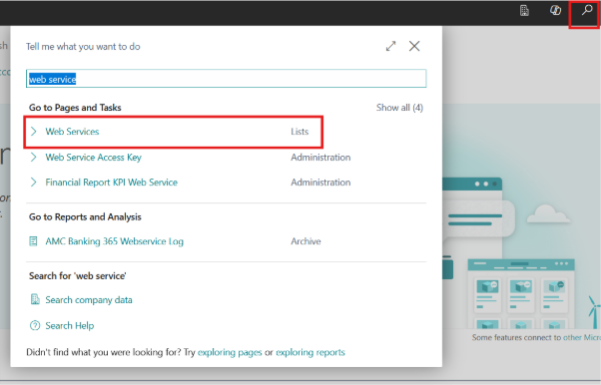Follow the exploring reports link

pos(310,352)
